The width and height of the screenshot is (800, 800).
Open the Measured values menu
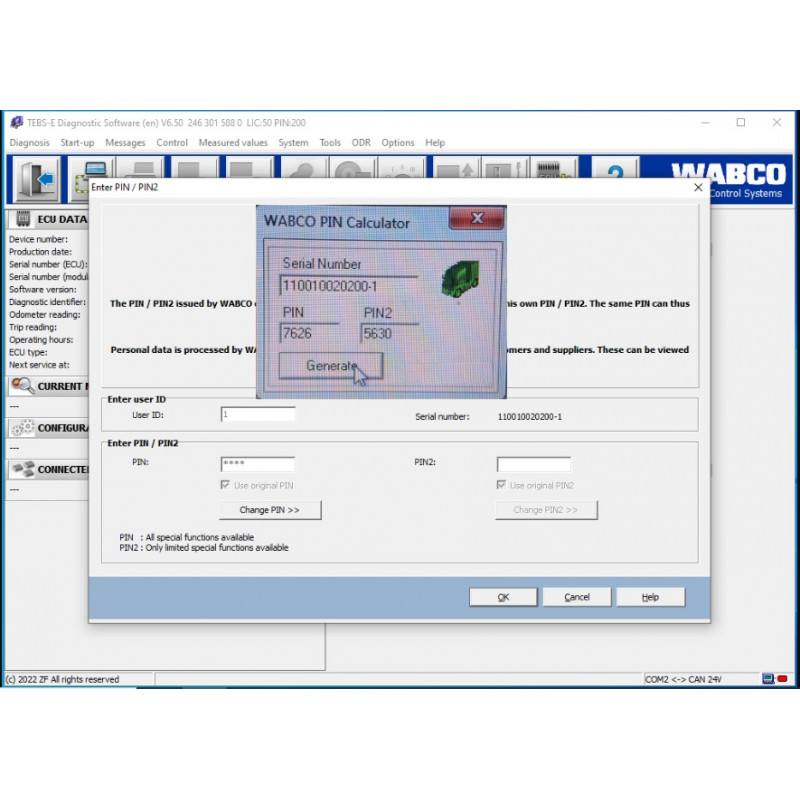232,142
